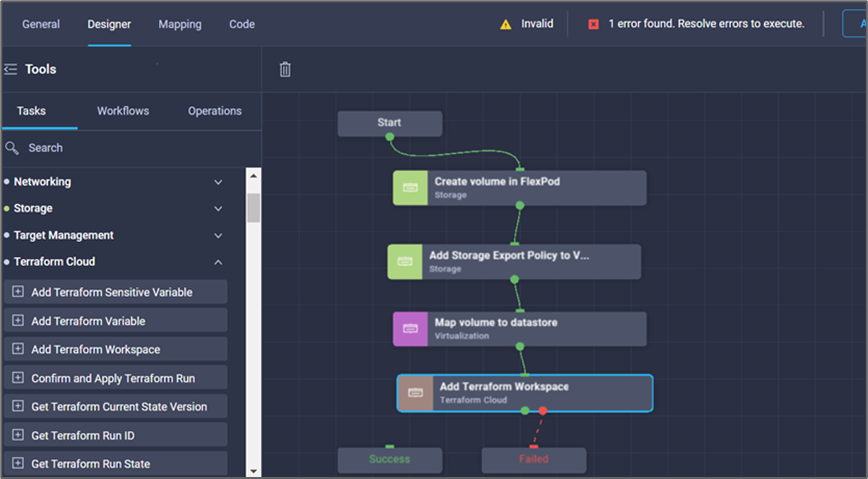Image resolution: width=868 pixels, height=479 pixels.
Task: Click purple icon of Map volume to datastore
Action: 410,329
